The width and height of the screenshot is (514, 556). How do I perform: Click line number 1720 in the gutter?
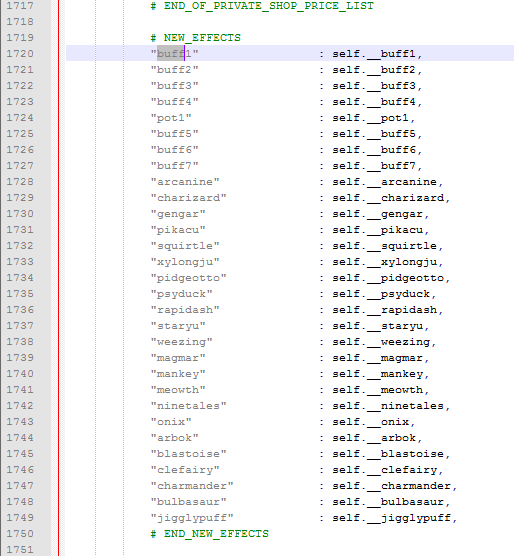click(x=20, y=54)
